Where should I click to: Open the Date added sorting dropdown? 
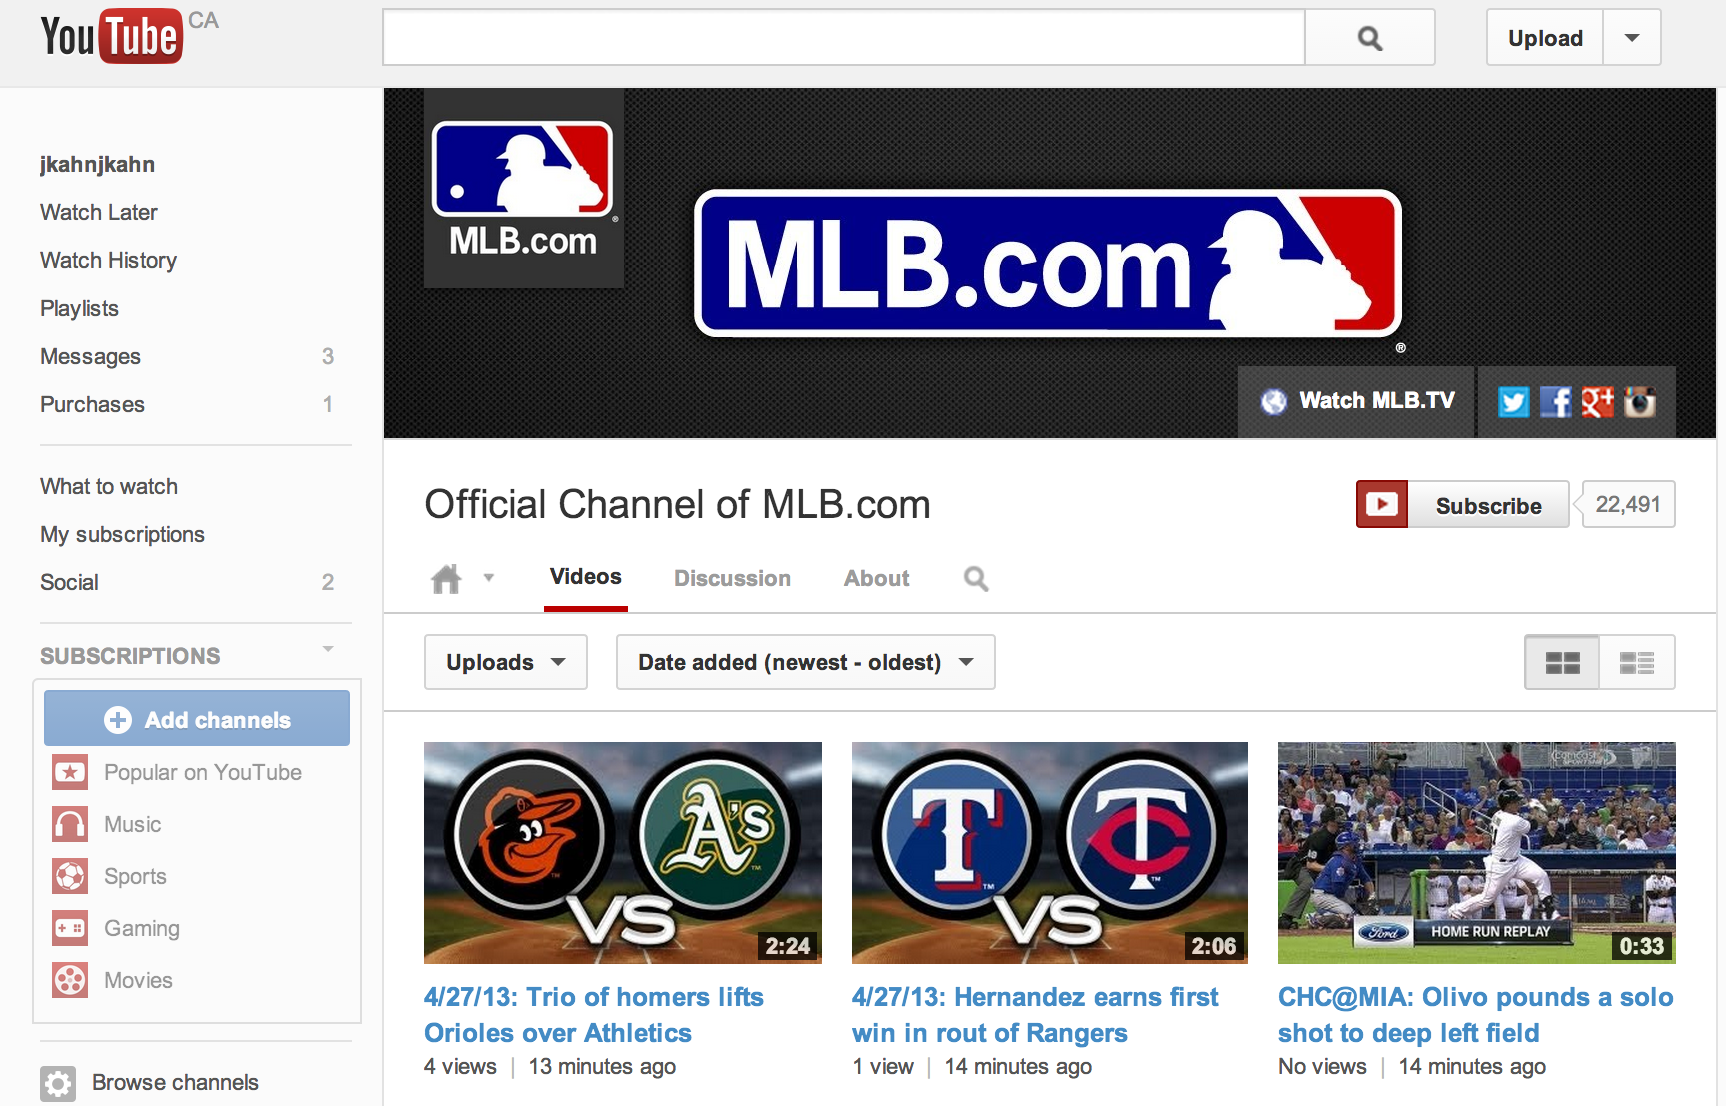805,662
